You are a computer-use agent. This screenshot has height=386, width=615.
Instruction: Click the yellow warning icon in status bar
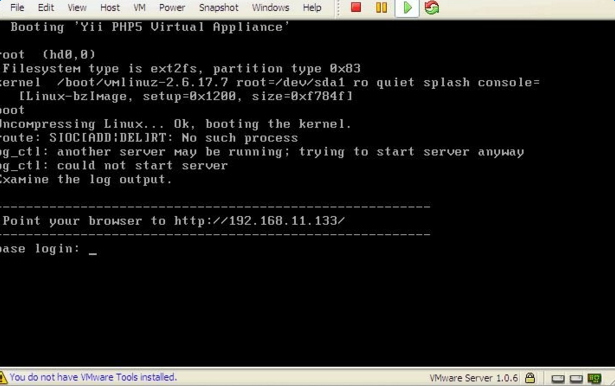tap(3, 377)
